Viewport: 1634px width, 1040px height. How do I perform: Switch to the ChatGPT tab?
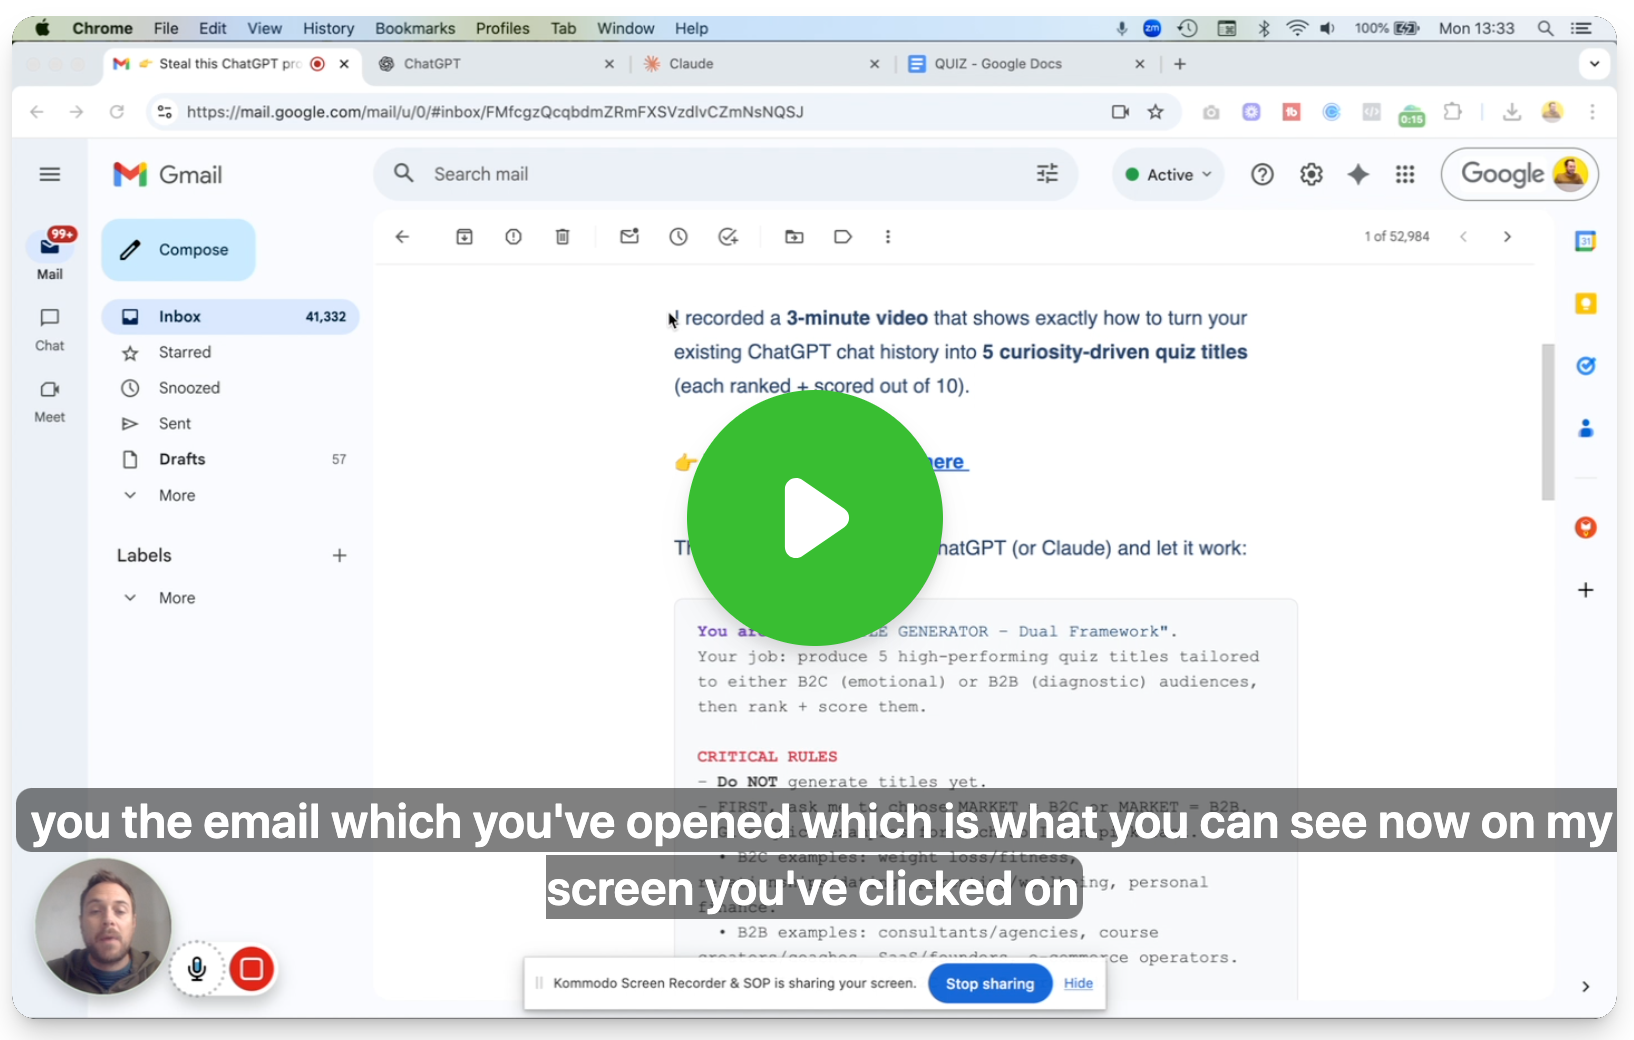click(x=497, y=64)
